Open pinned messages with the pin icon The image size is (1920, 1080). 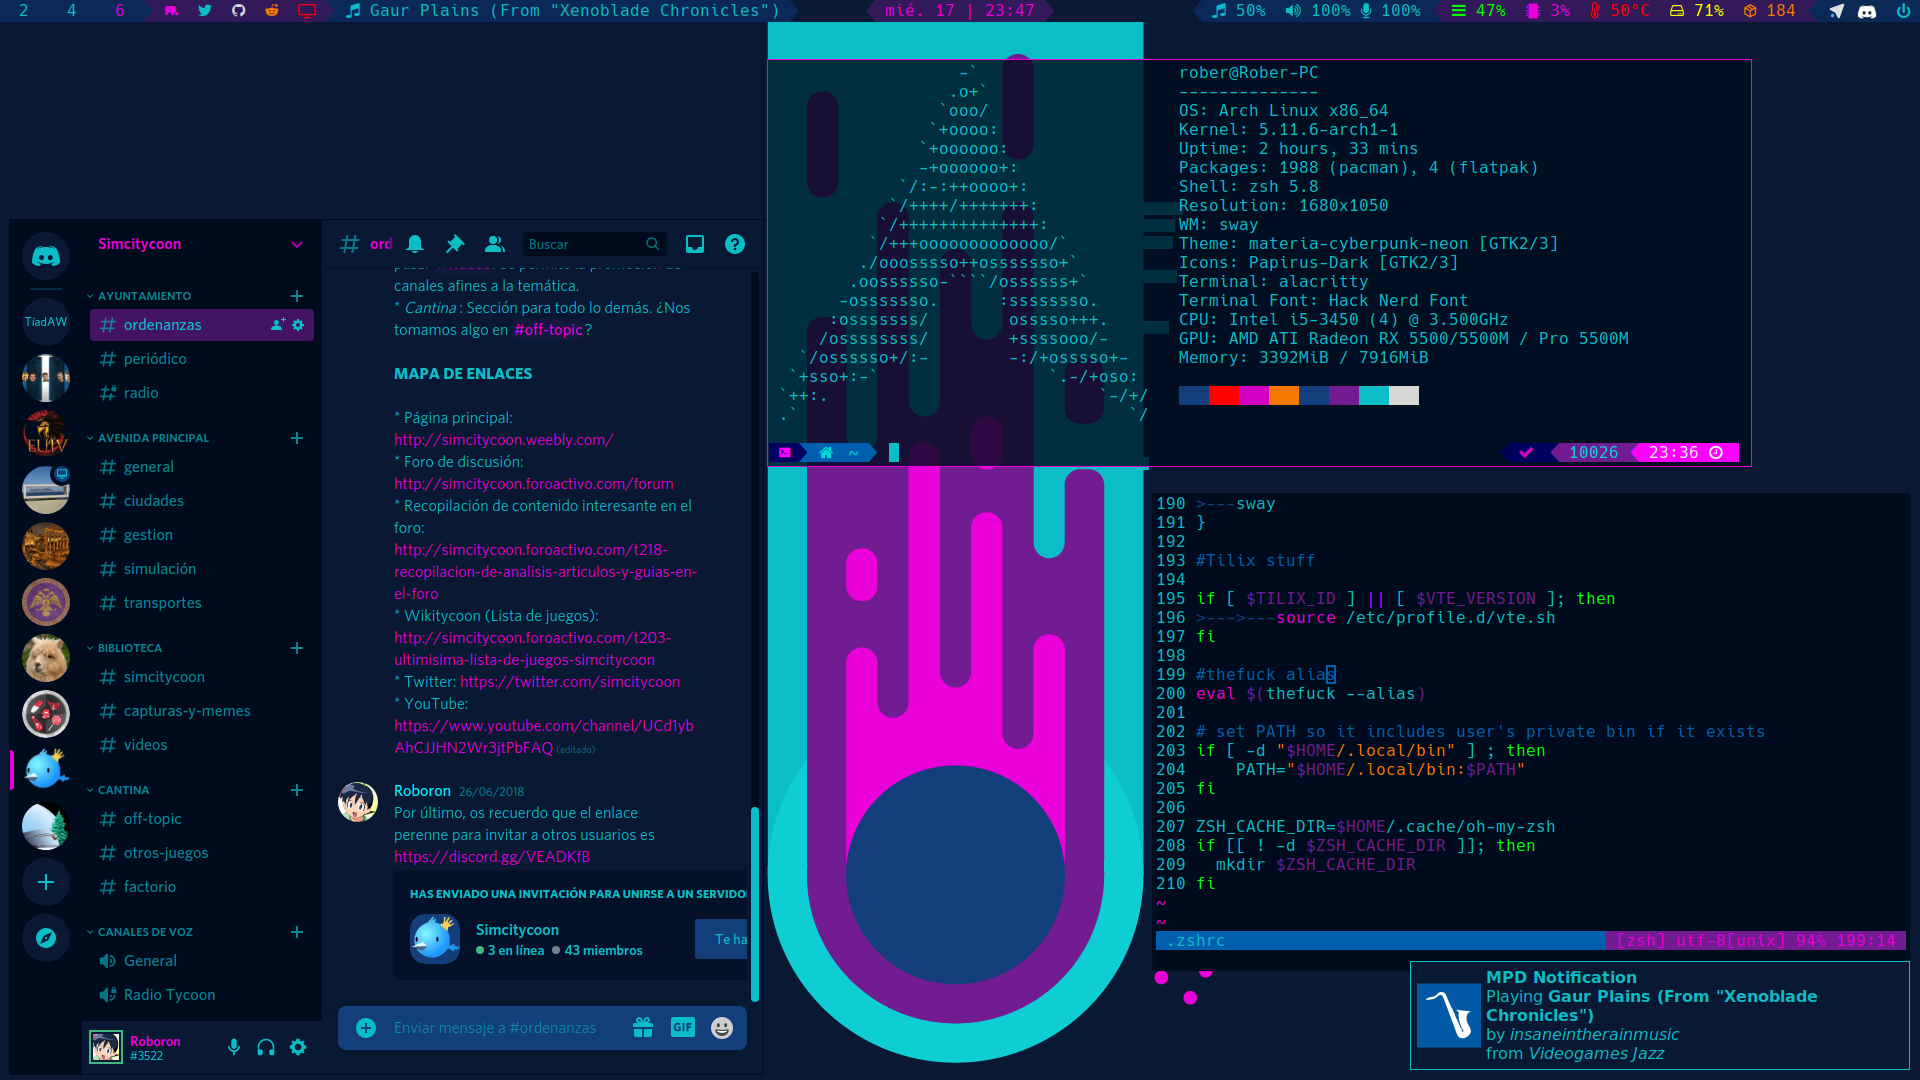455,244
